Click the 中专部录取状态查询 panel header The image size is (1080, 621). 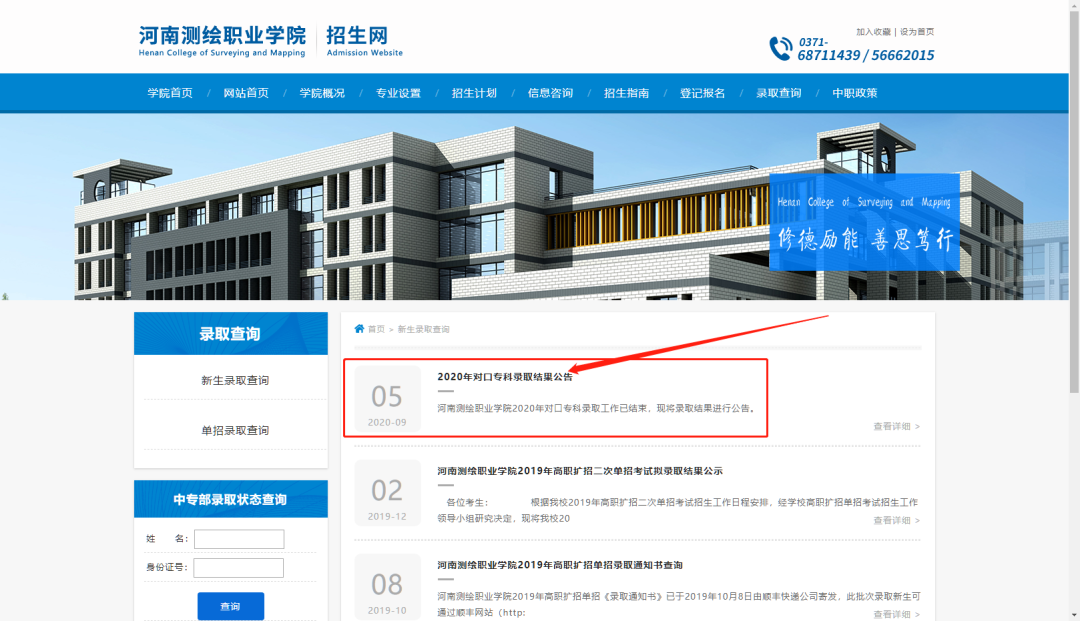click(231, 499)
